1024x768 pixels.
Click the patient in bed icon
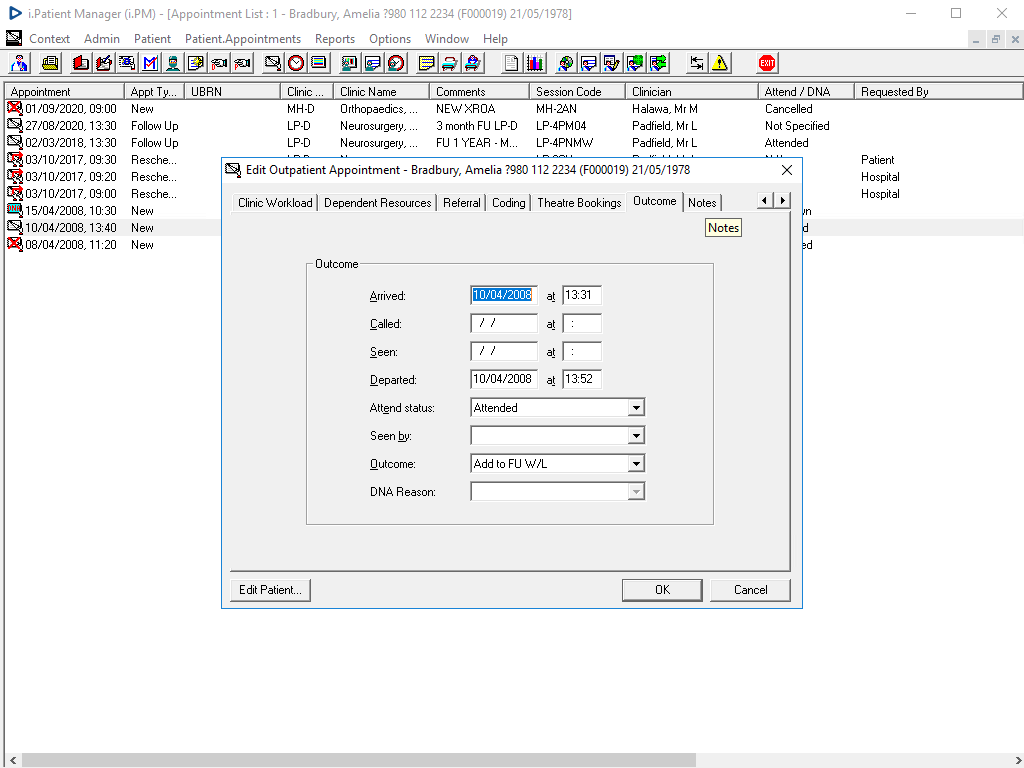[x=473, y=63]
